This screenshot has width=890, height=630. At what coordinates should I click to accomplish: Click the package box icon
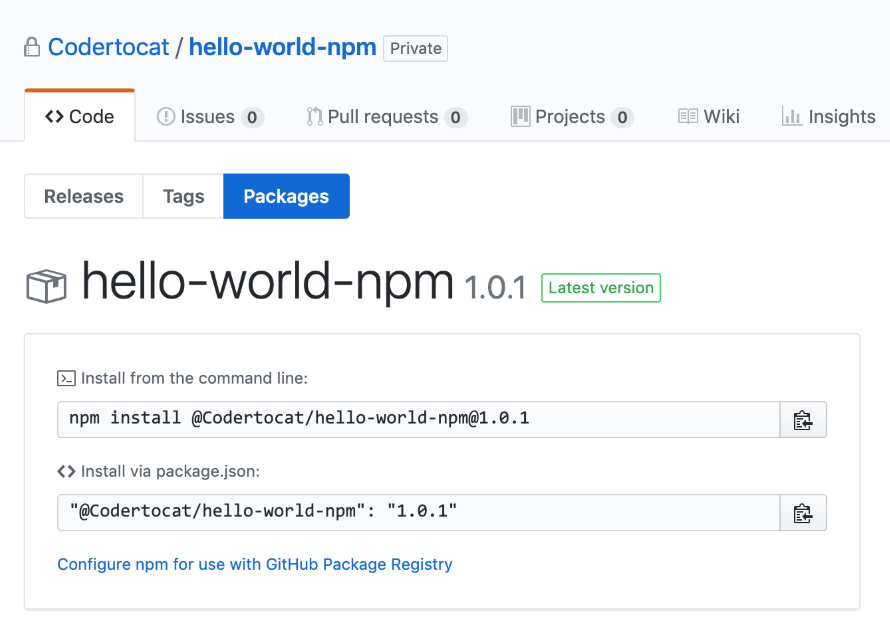coord(47,285)
